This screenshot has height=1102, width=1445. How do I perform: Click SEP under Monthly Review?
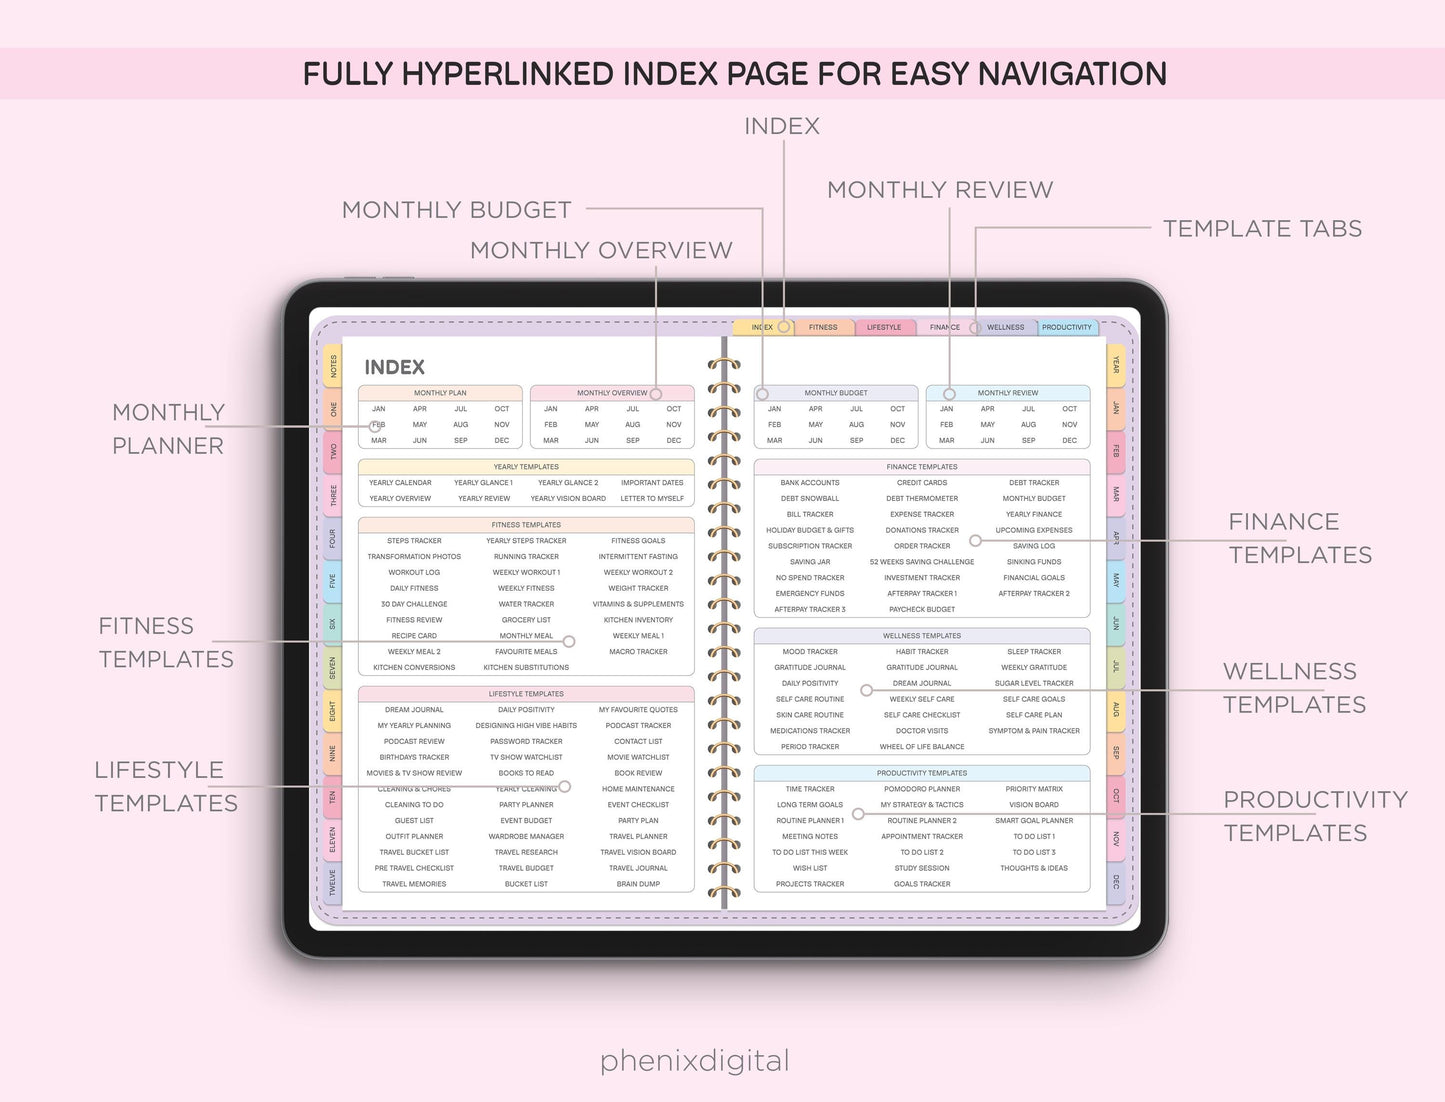[1029, 441]
